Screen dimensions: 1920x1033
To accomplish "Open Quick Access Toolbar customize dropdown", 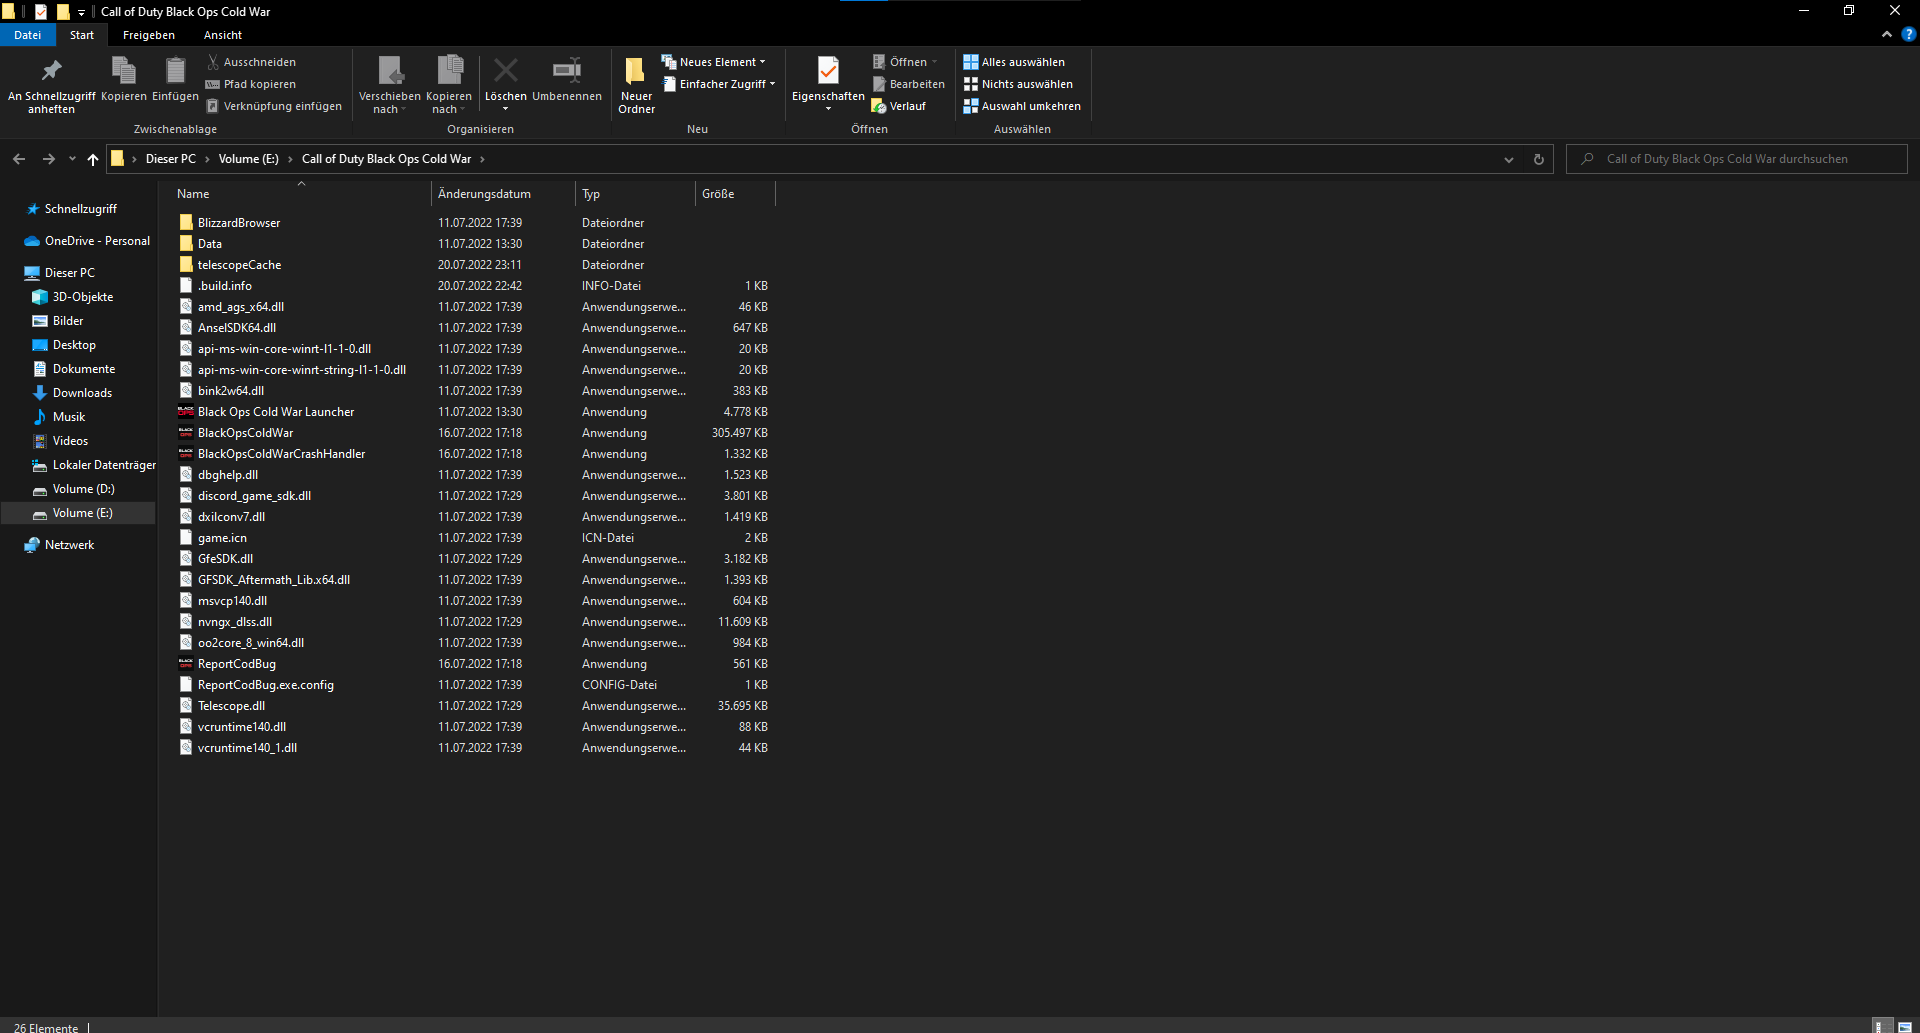I will (x=81, y=12).
